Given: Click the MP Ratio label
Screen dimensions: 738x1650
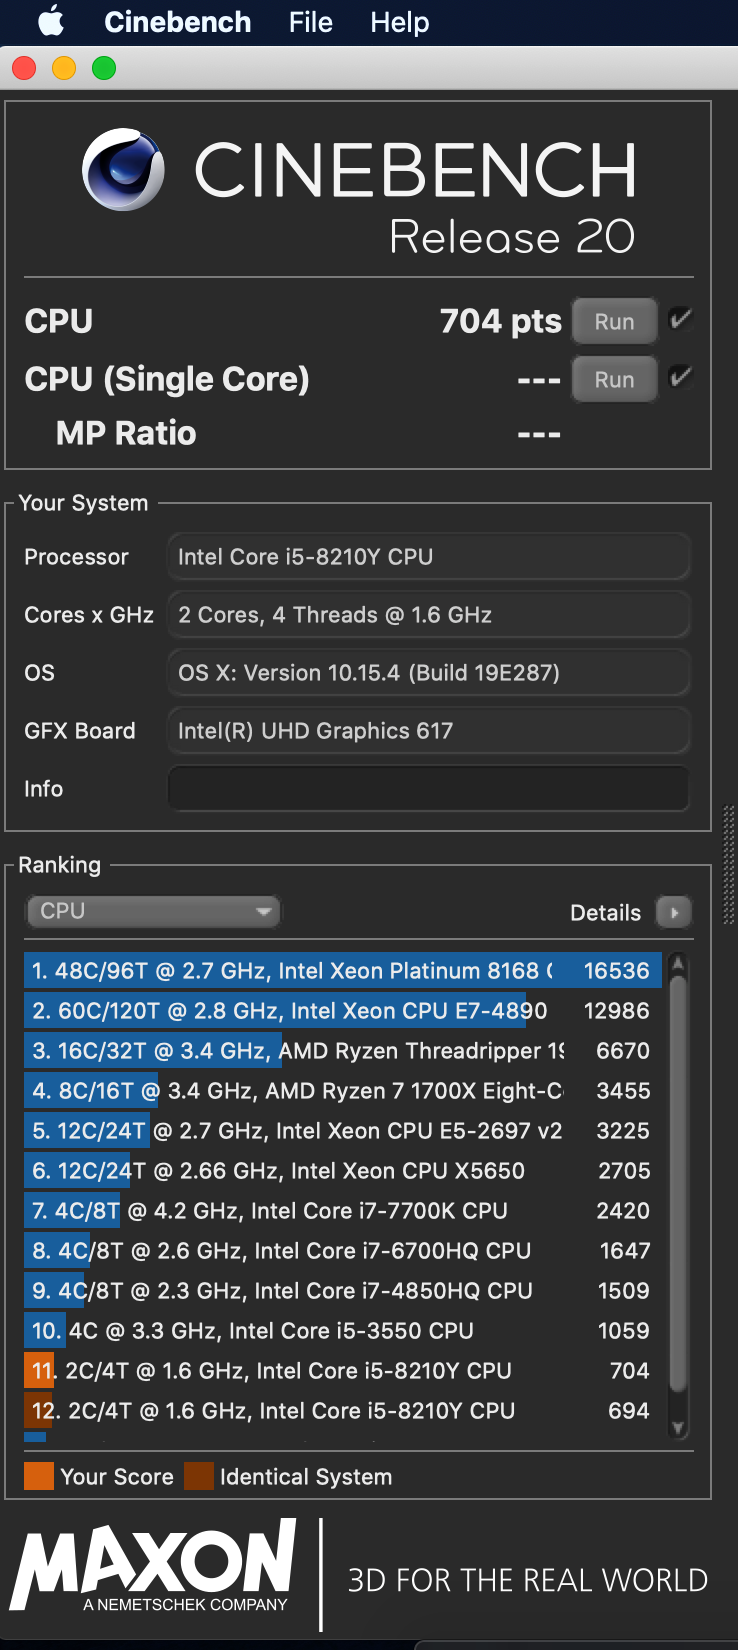Looking at the screenshot, I should tap(126, 433).
